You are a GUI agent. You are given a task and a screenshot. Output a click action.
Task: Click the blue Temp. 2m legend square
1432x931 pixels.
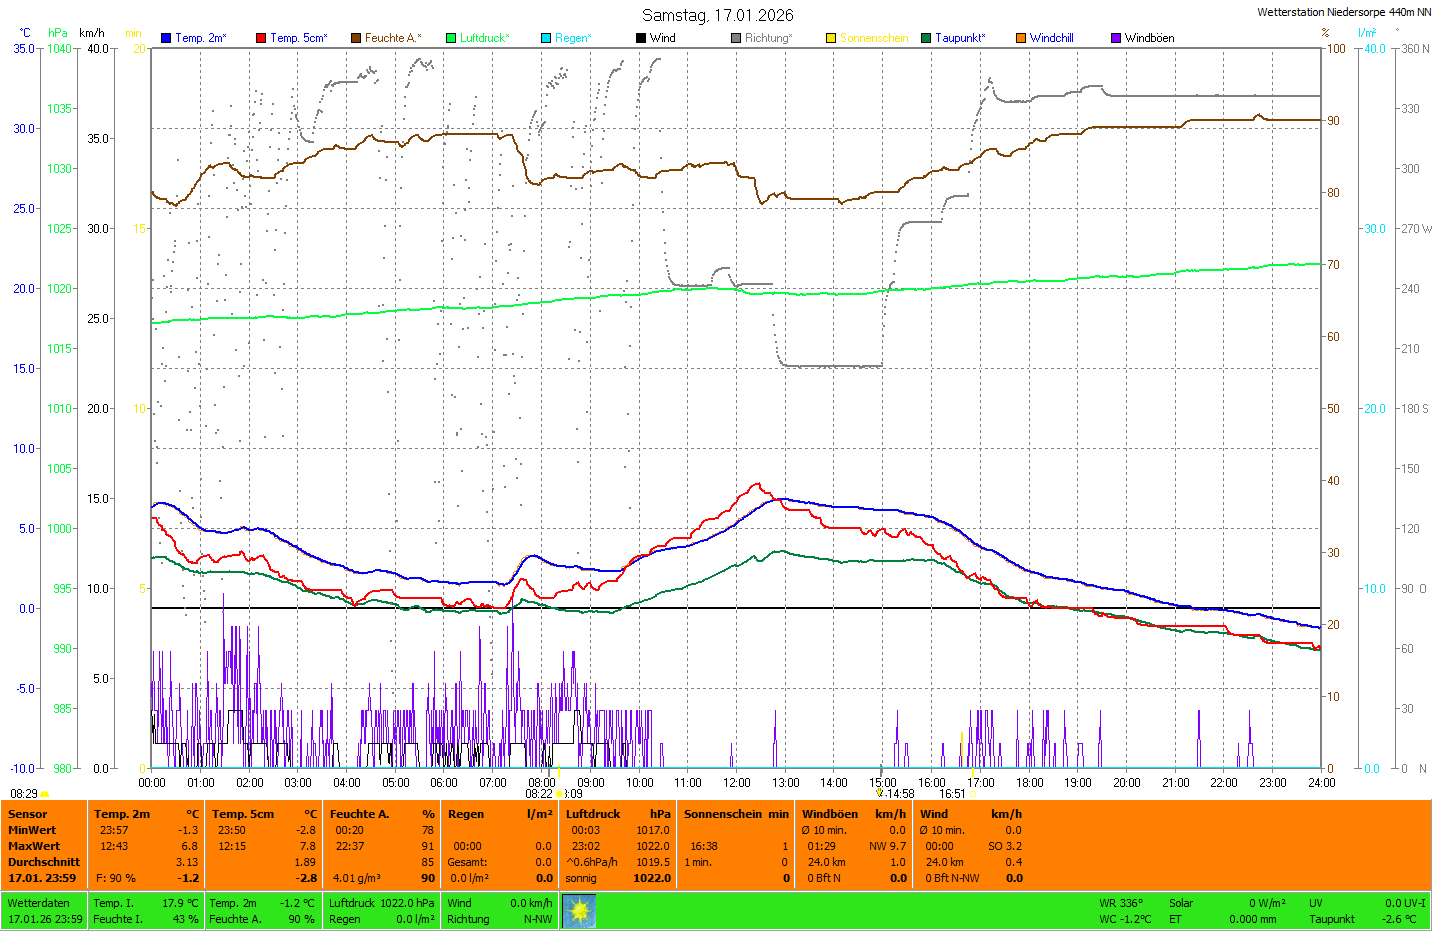point(166,38)
